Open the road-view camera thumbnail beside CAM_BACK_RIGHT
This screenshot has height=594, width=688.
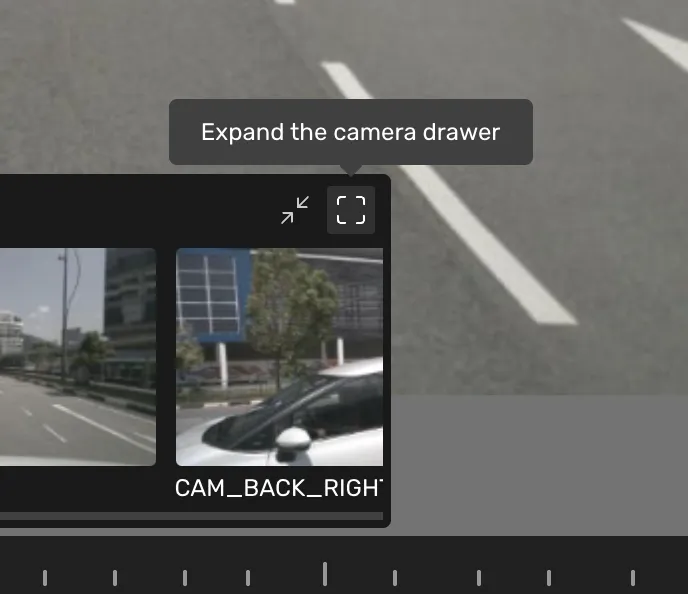click(x=78, y=357)
